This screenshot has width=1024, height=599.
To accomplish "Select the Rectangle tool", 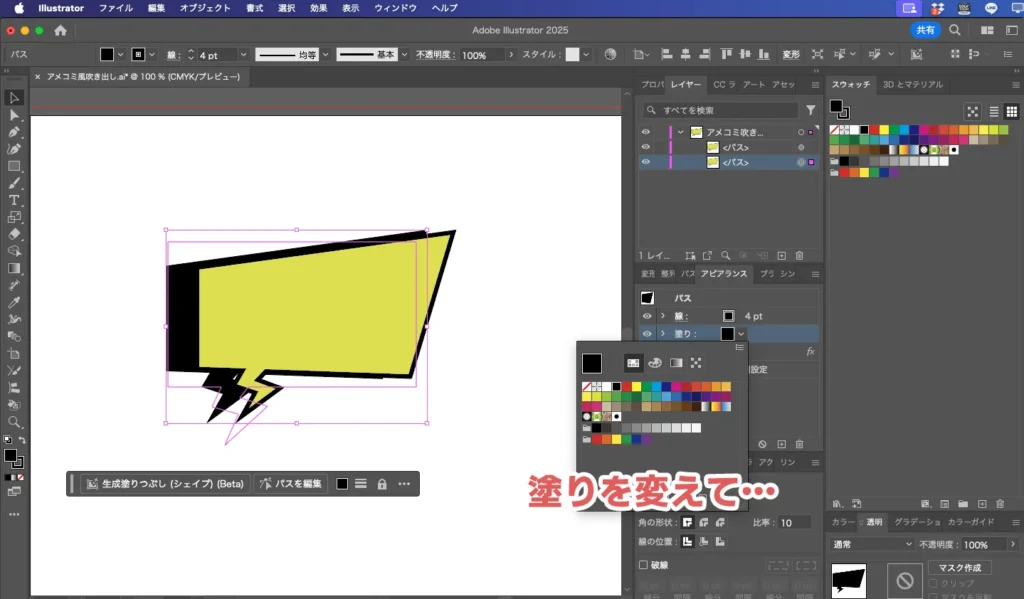I will coord(14,166).
